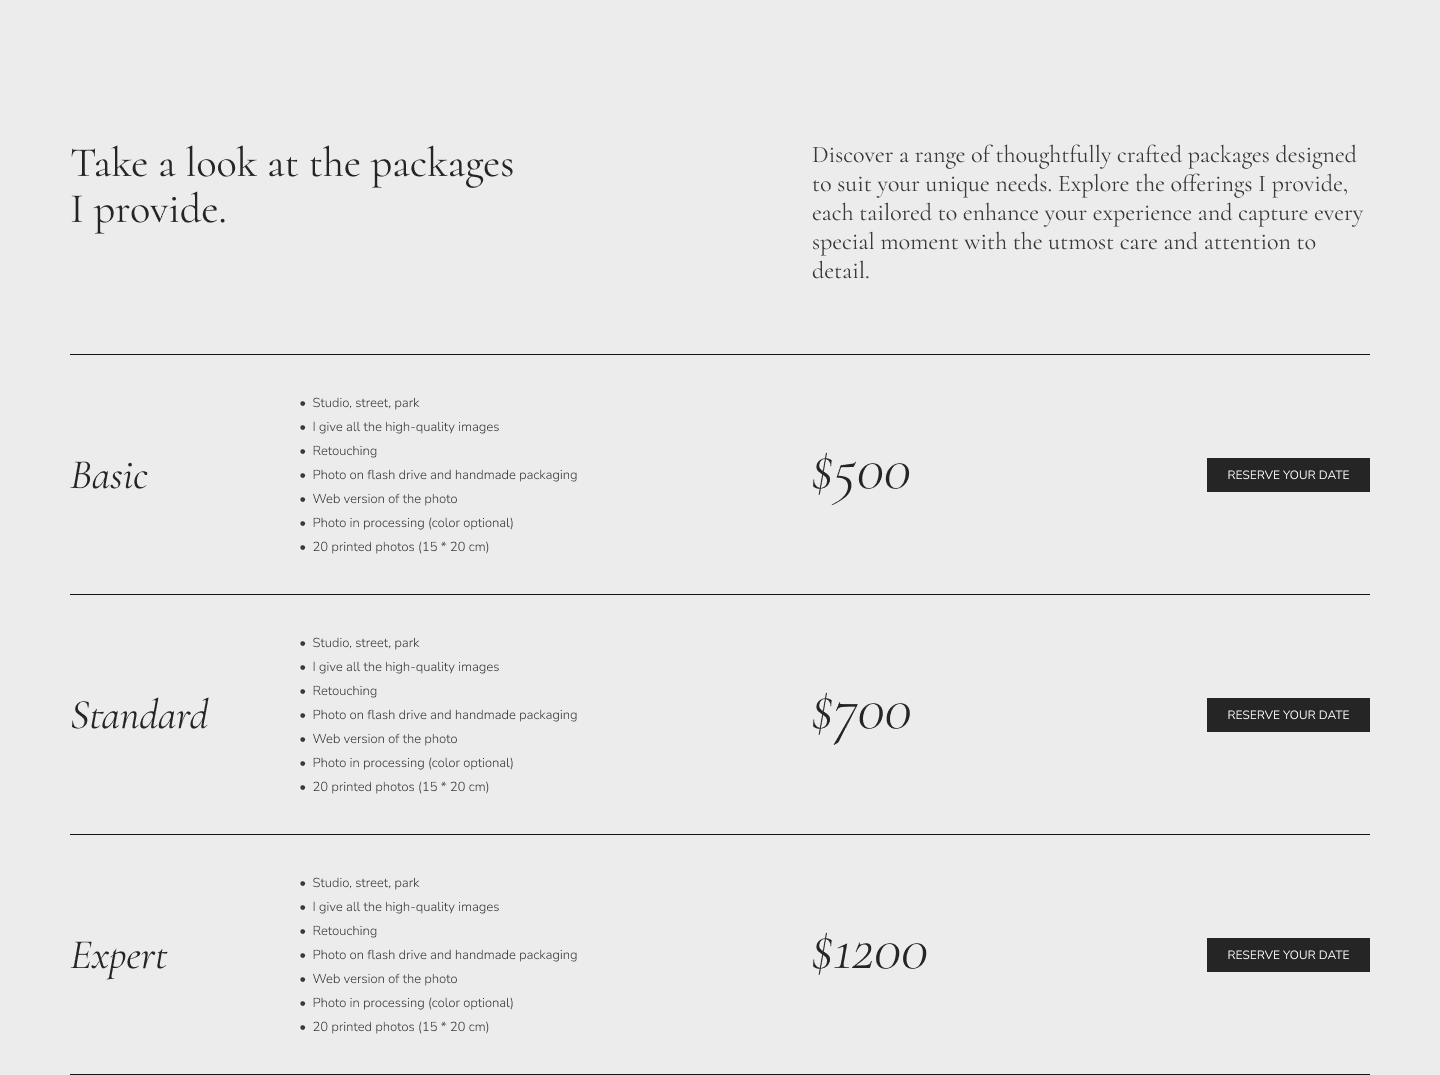
Task: Click 'Retouching' in the Expert package list
Action: pyautogui.click(x=344, y=931)
